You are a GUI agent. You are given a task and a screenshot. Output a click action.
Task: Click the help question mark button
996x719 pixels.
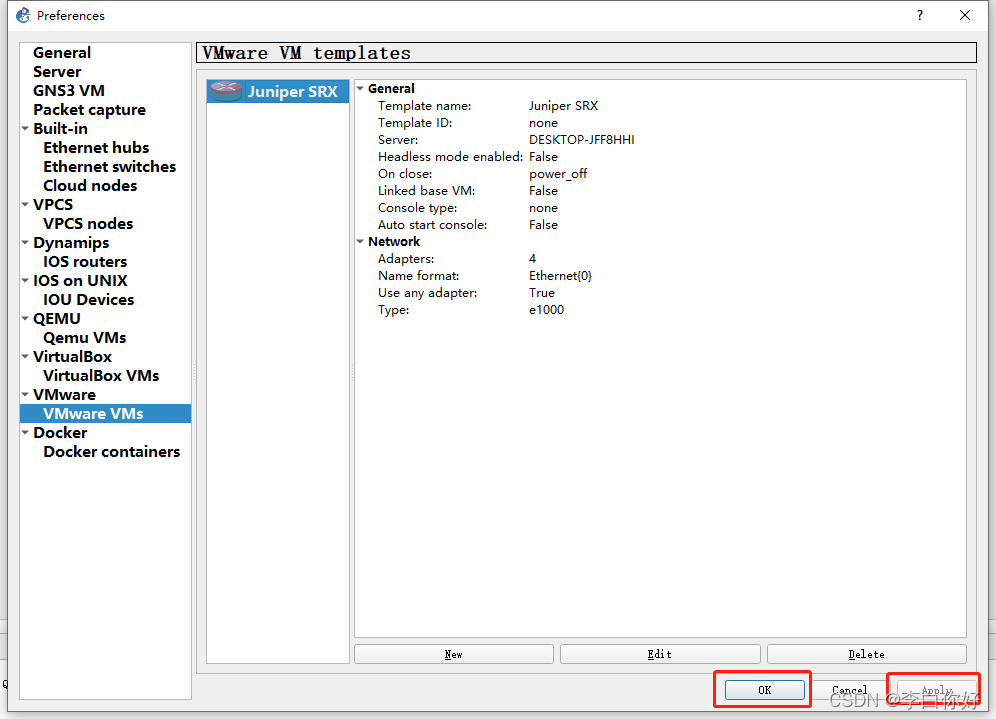919,15
